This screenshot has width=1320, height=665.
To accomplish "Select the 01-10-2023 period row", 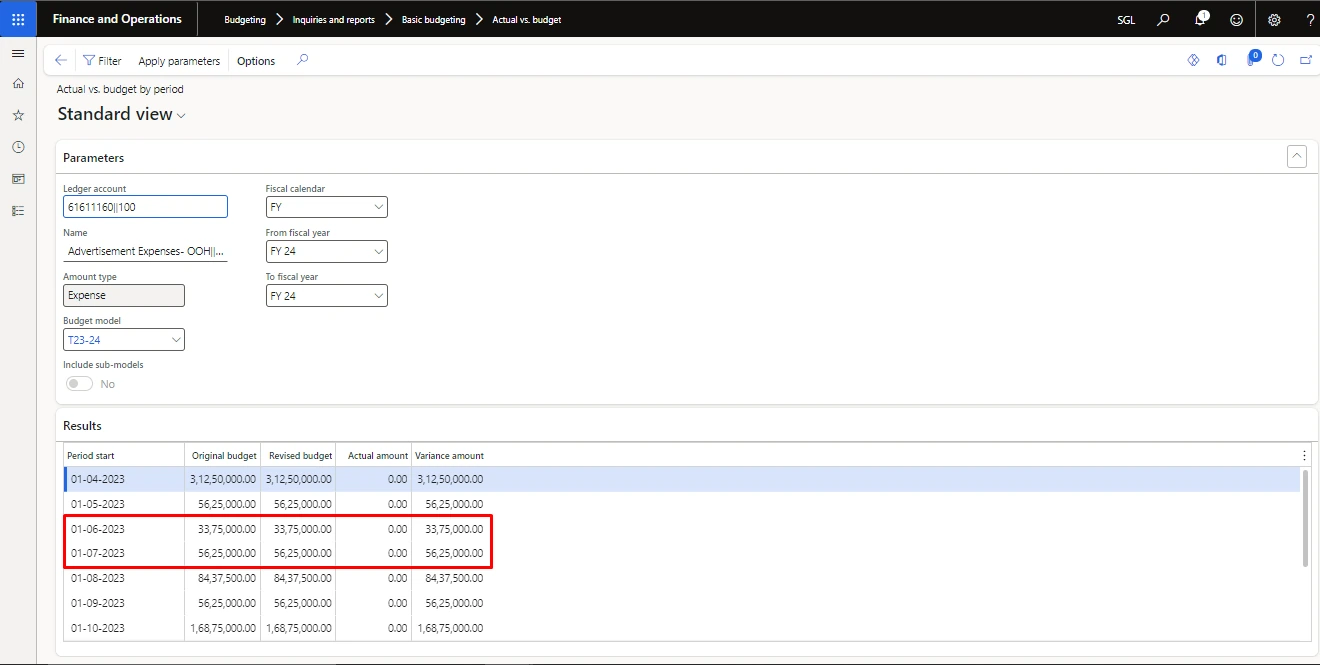I will coord(682,628).
